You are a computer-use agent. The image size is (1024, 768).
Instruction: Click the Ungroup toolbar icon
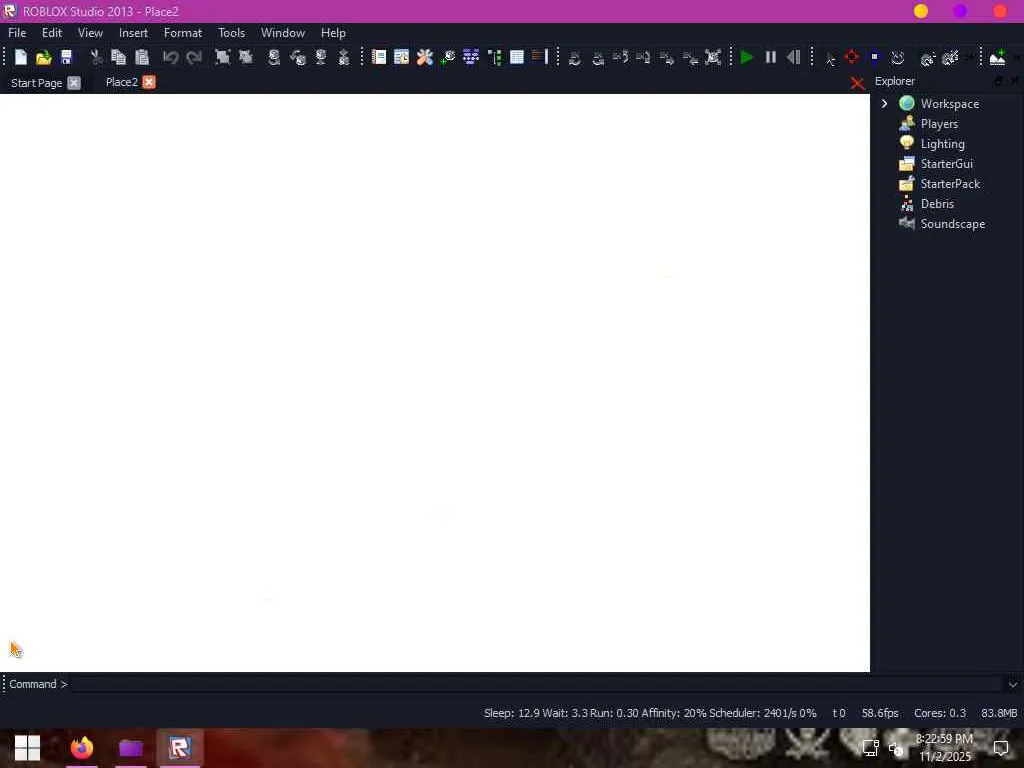tap(246, 57)
